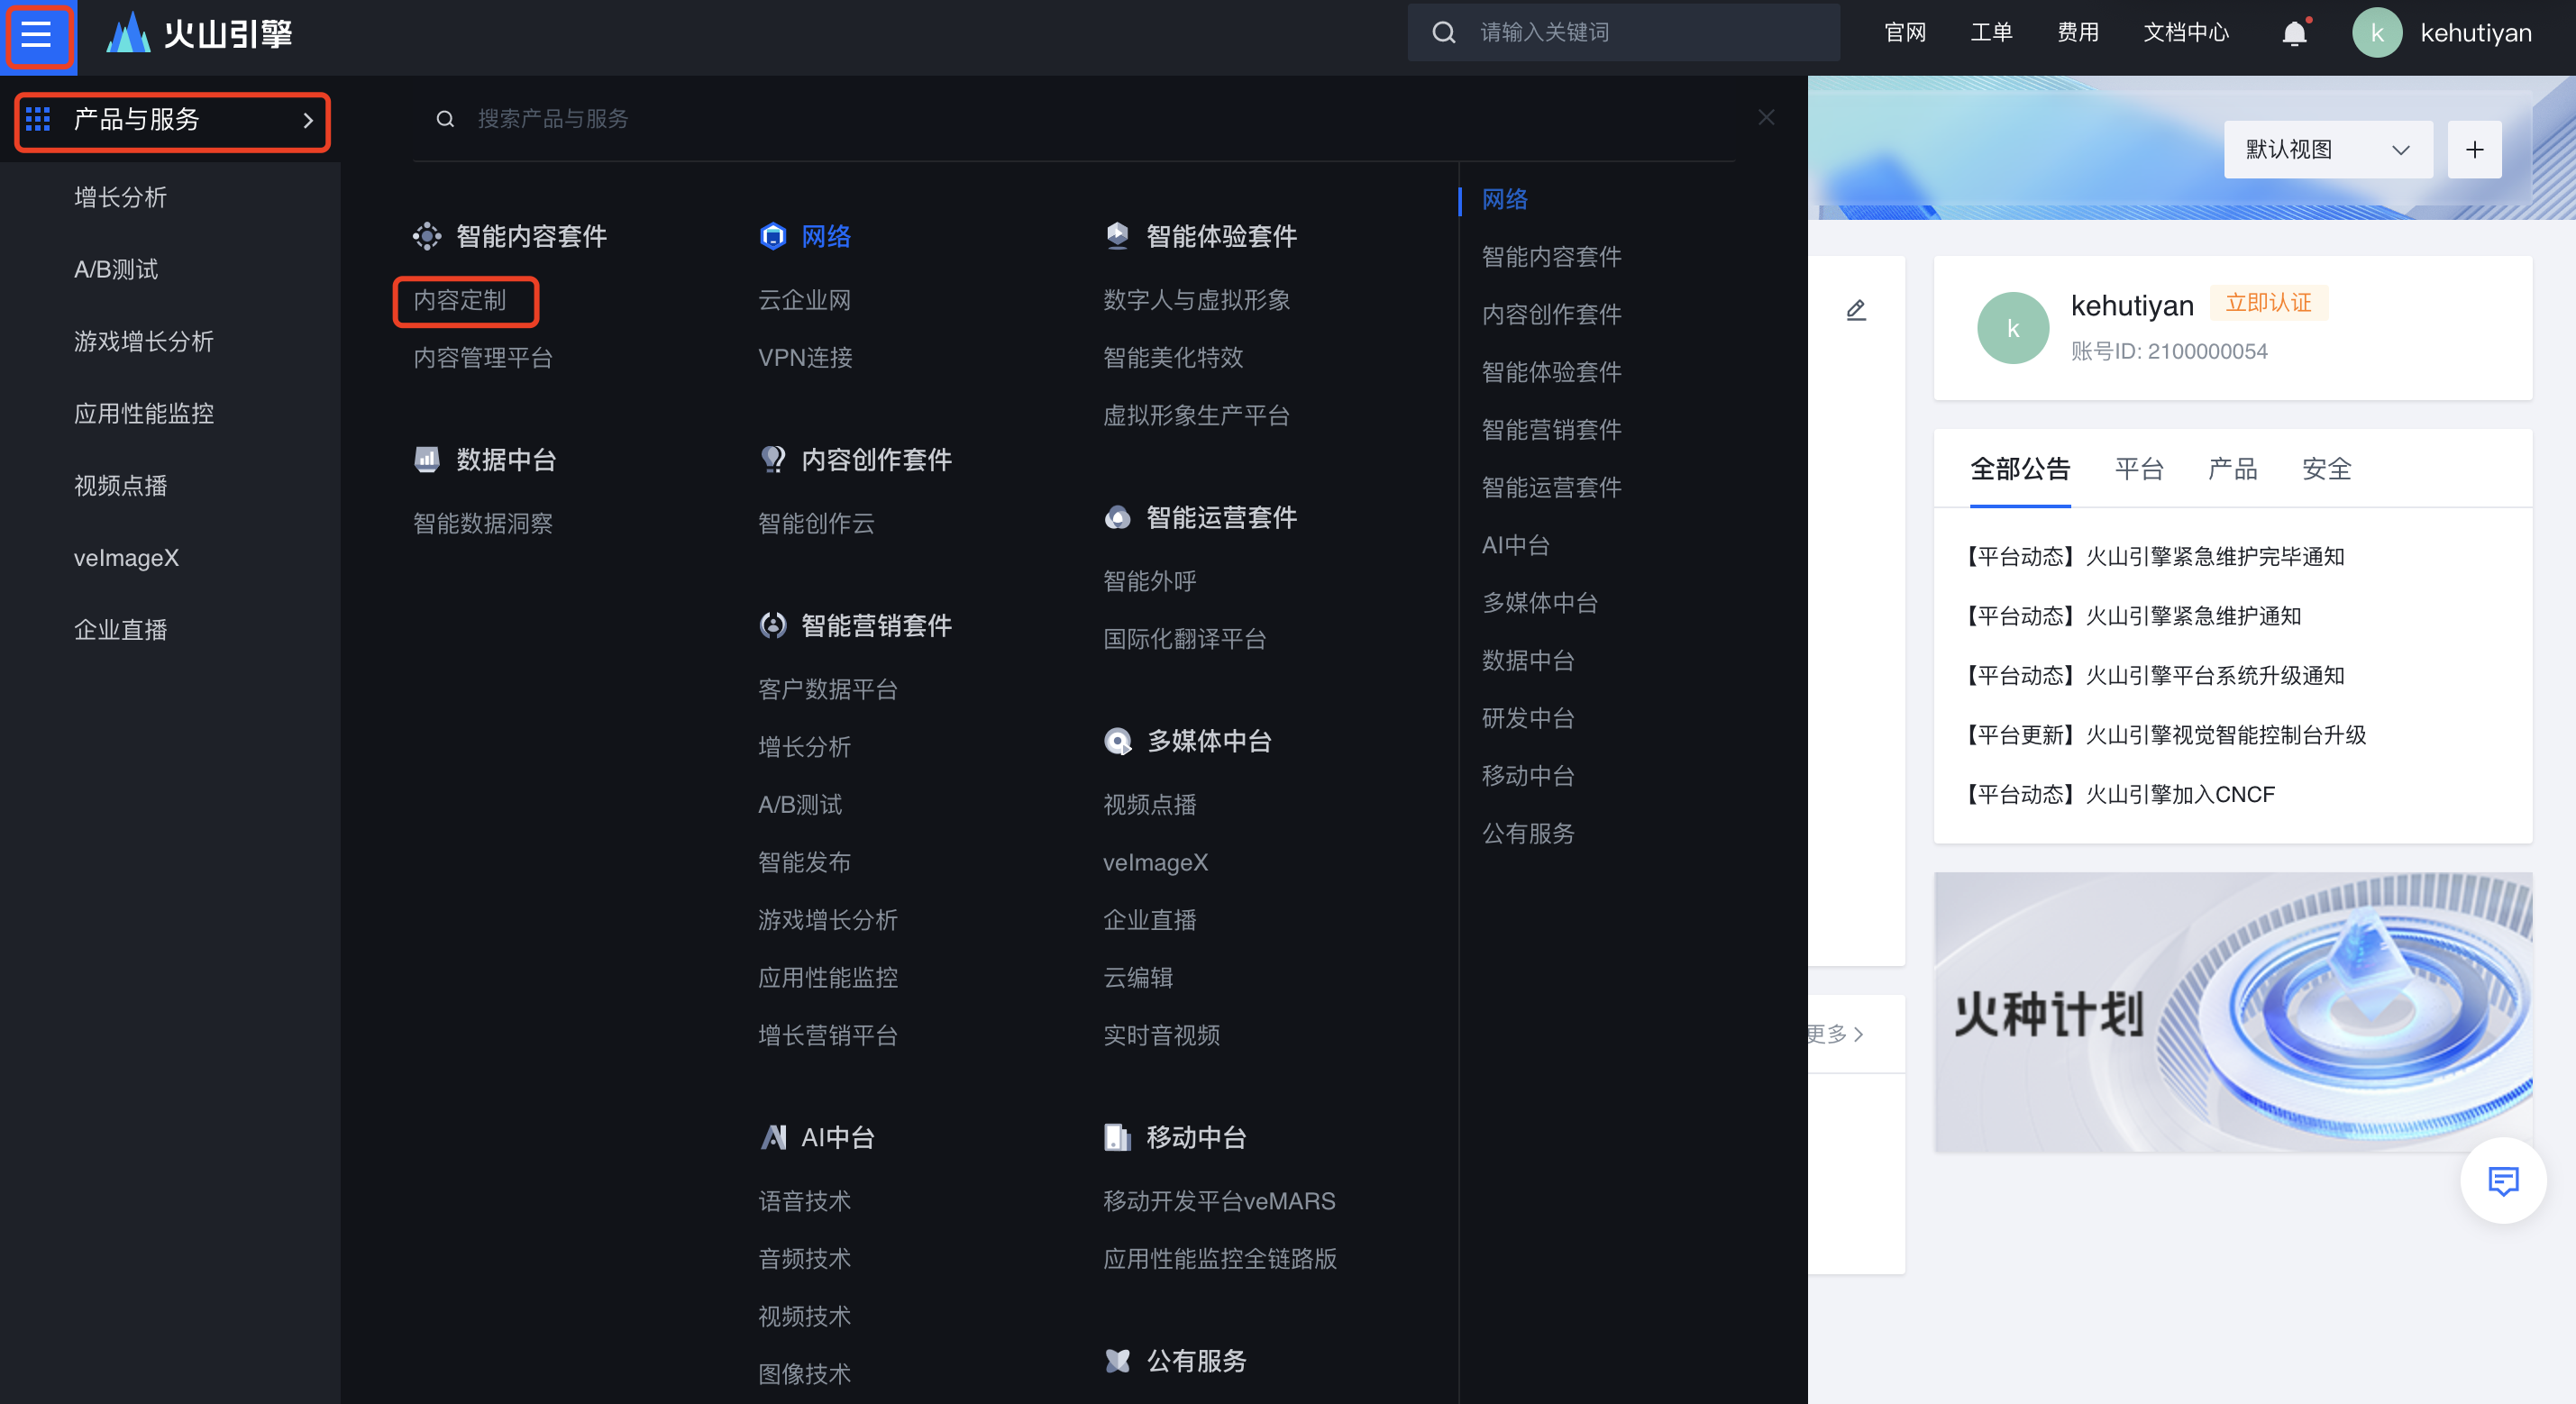Open announcement 火山引擎加入CNCF
Viewport: 2576px width, 1404px height.
[x=2120, y=795]
